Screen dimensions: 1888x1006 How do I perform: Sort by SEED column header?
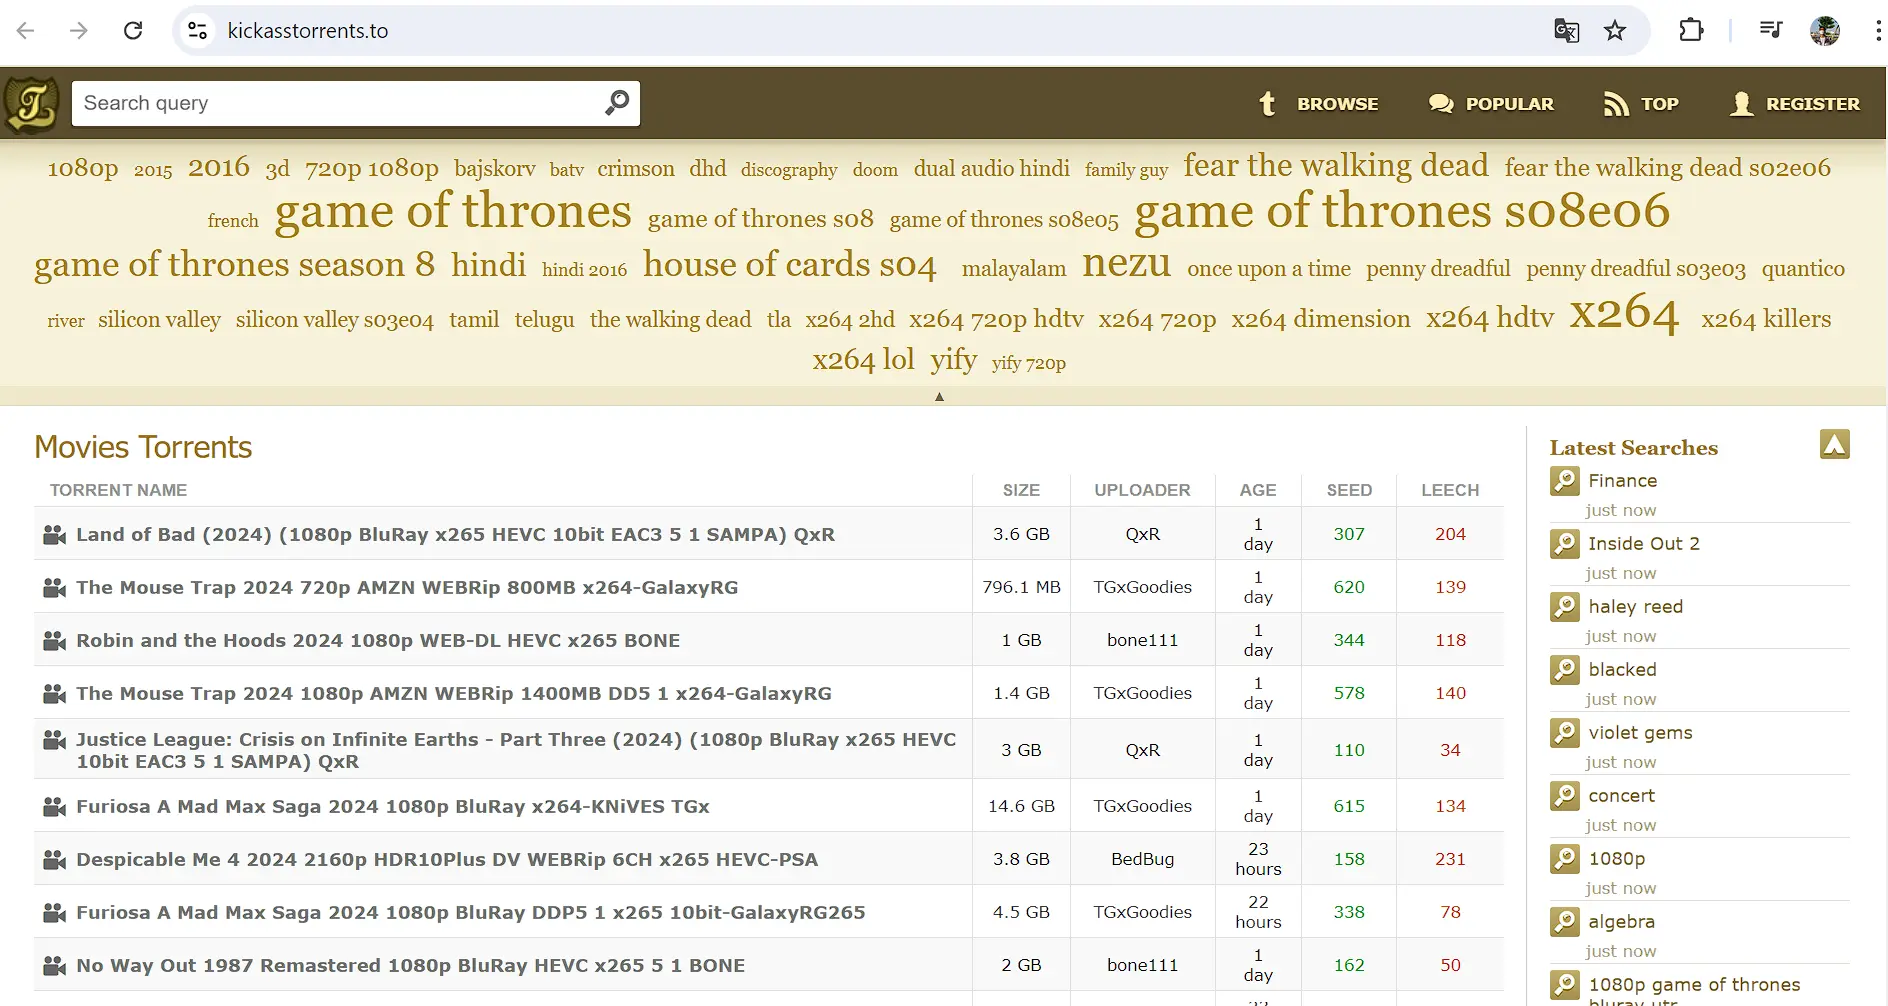click(1349, 490)
